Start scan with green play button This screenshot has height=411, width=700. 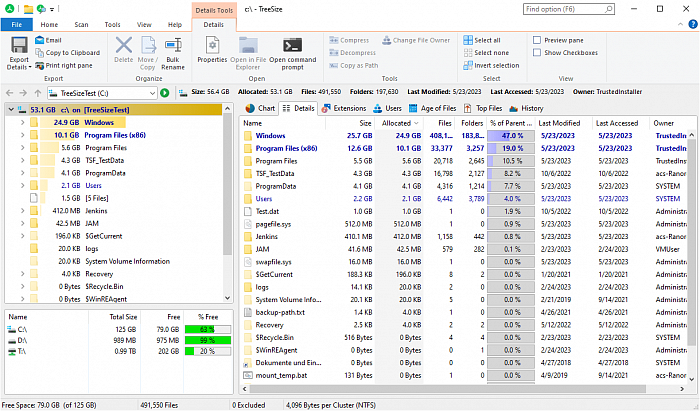click(165, 93)
